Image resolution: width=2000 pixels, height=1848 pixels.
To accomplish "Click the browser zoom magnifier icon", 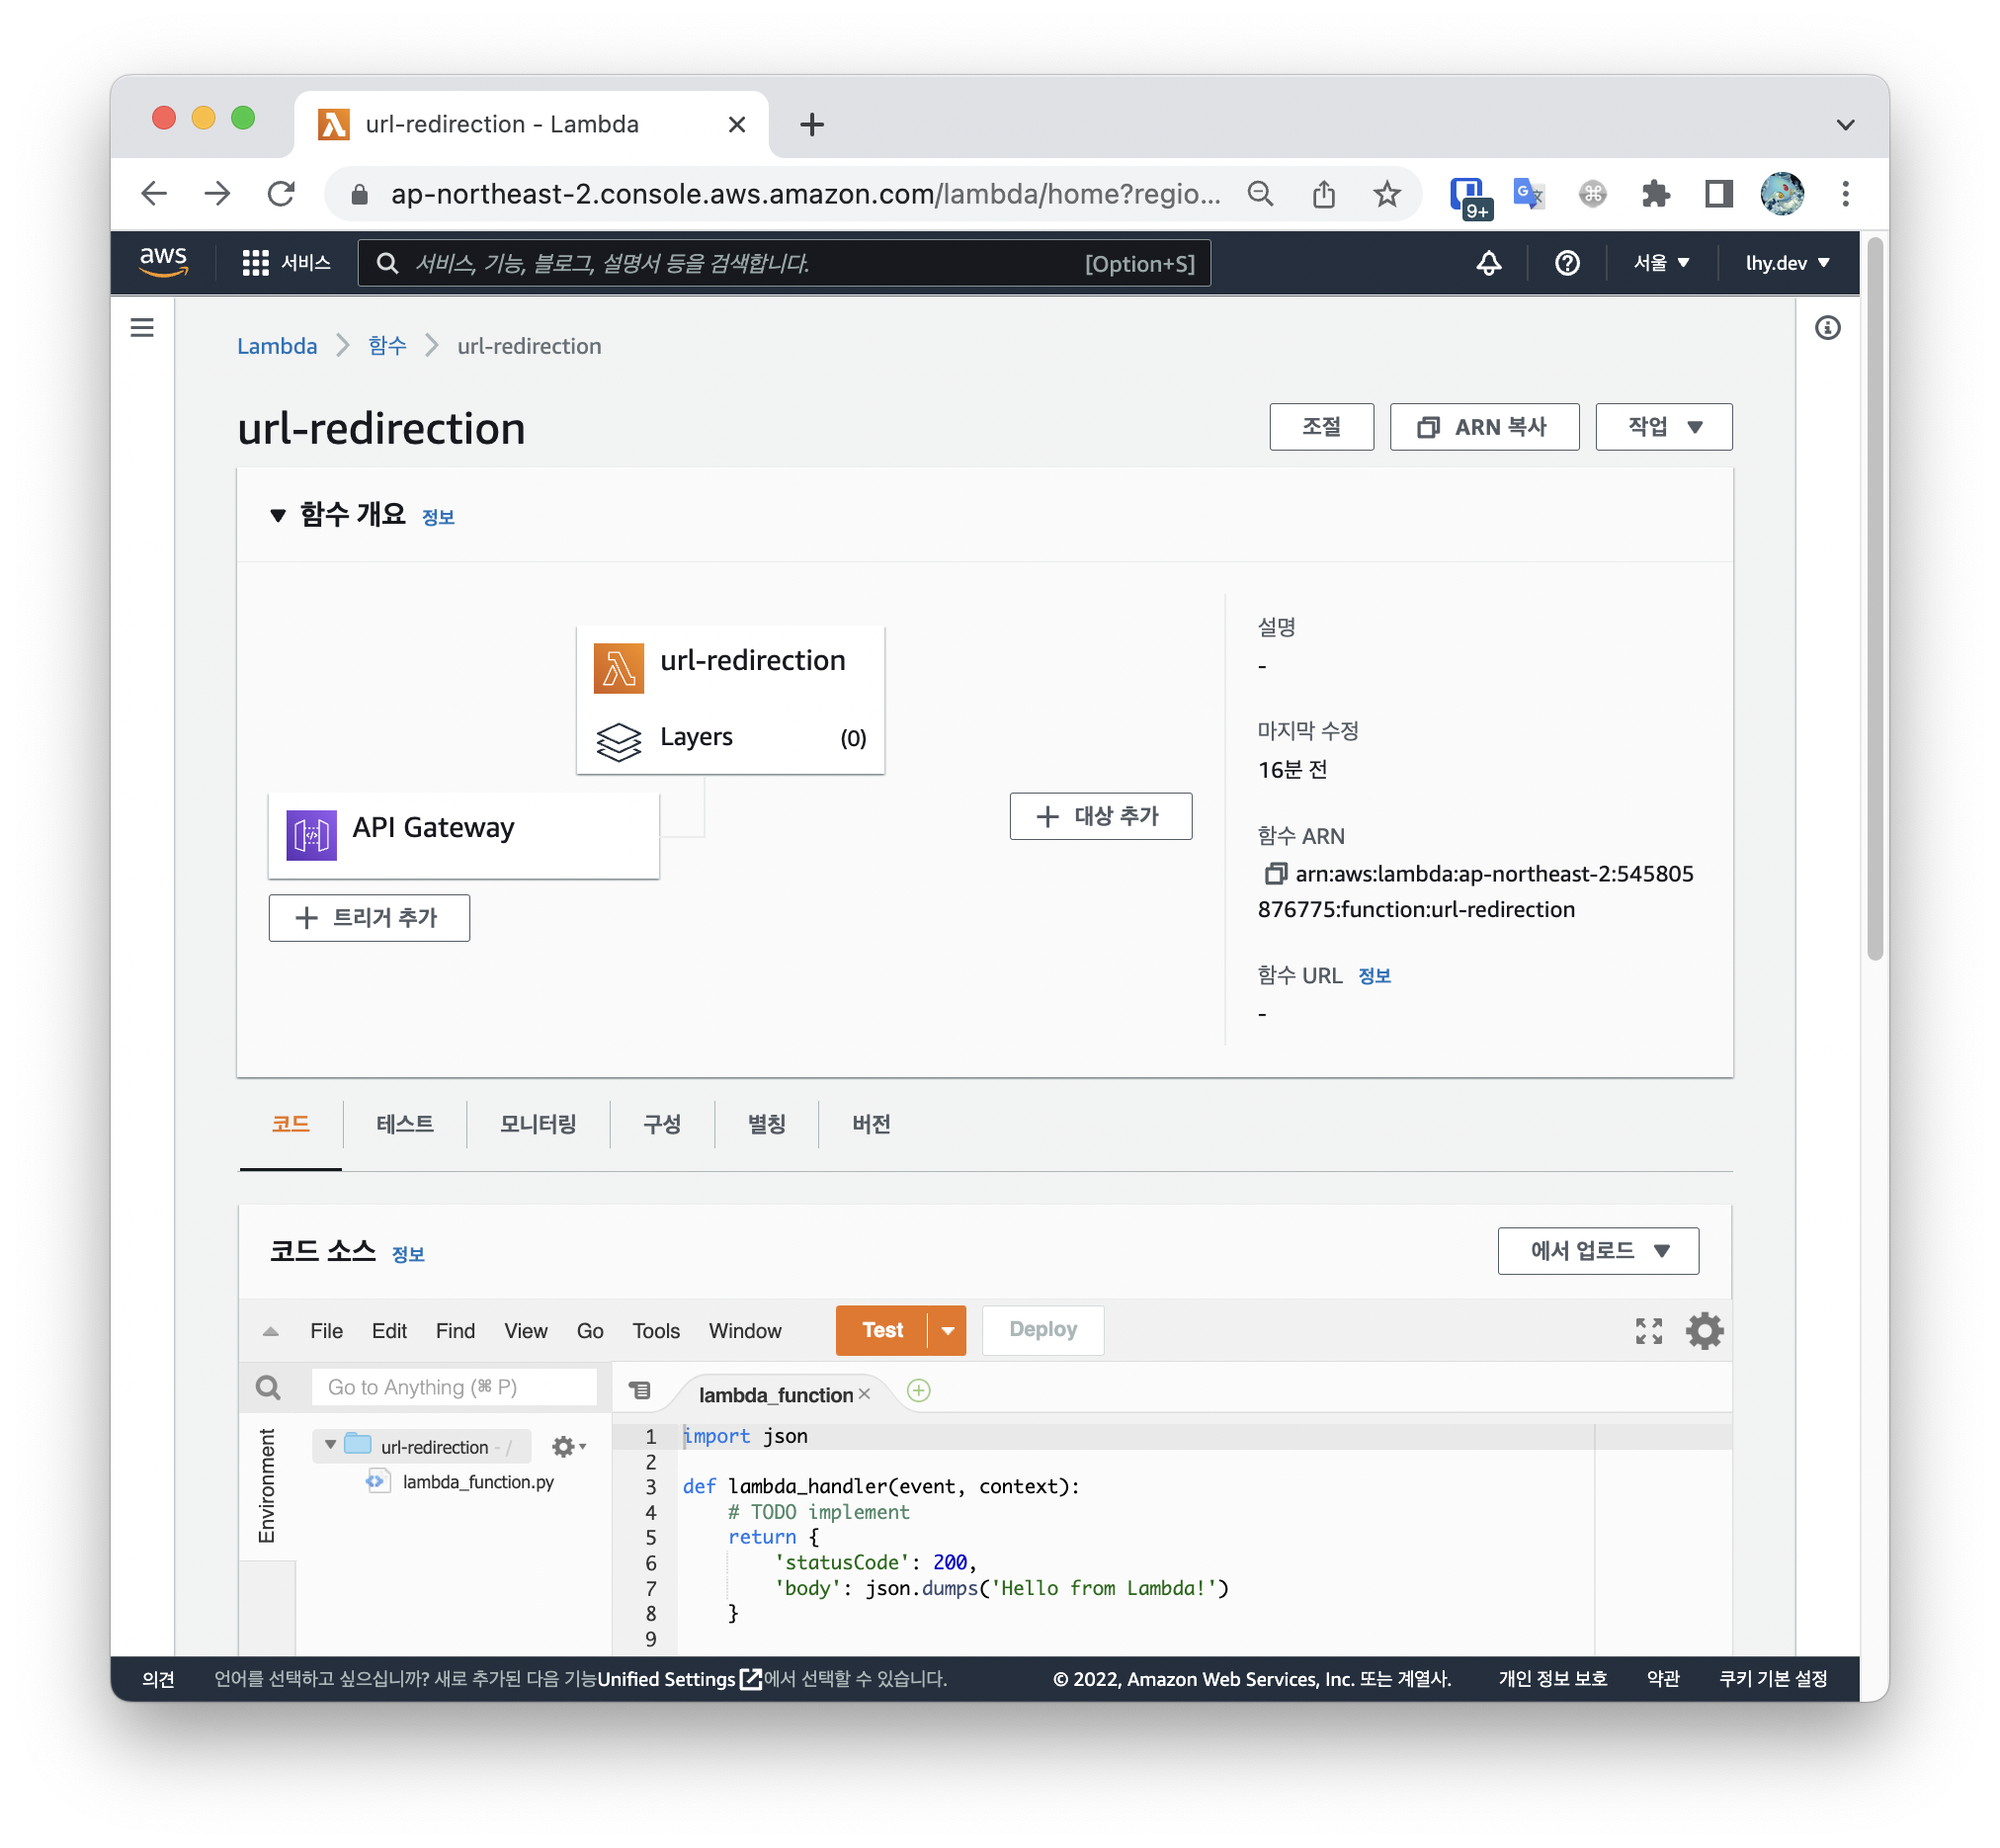I will click(1260, 194).
